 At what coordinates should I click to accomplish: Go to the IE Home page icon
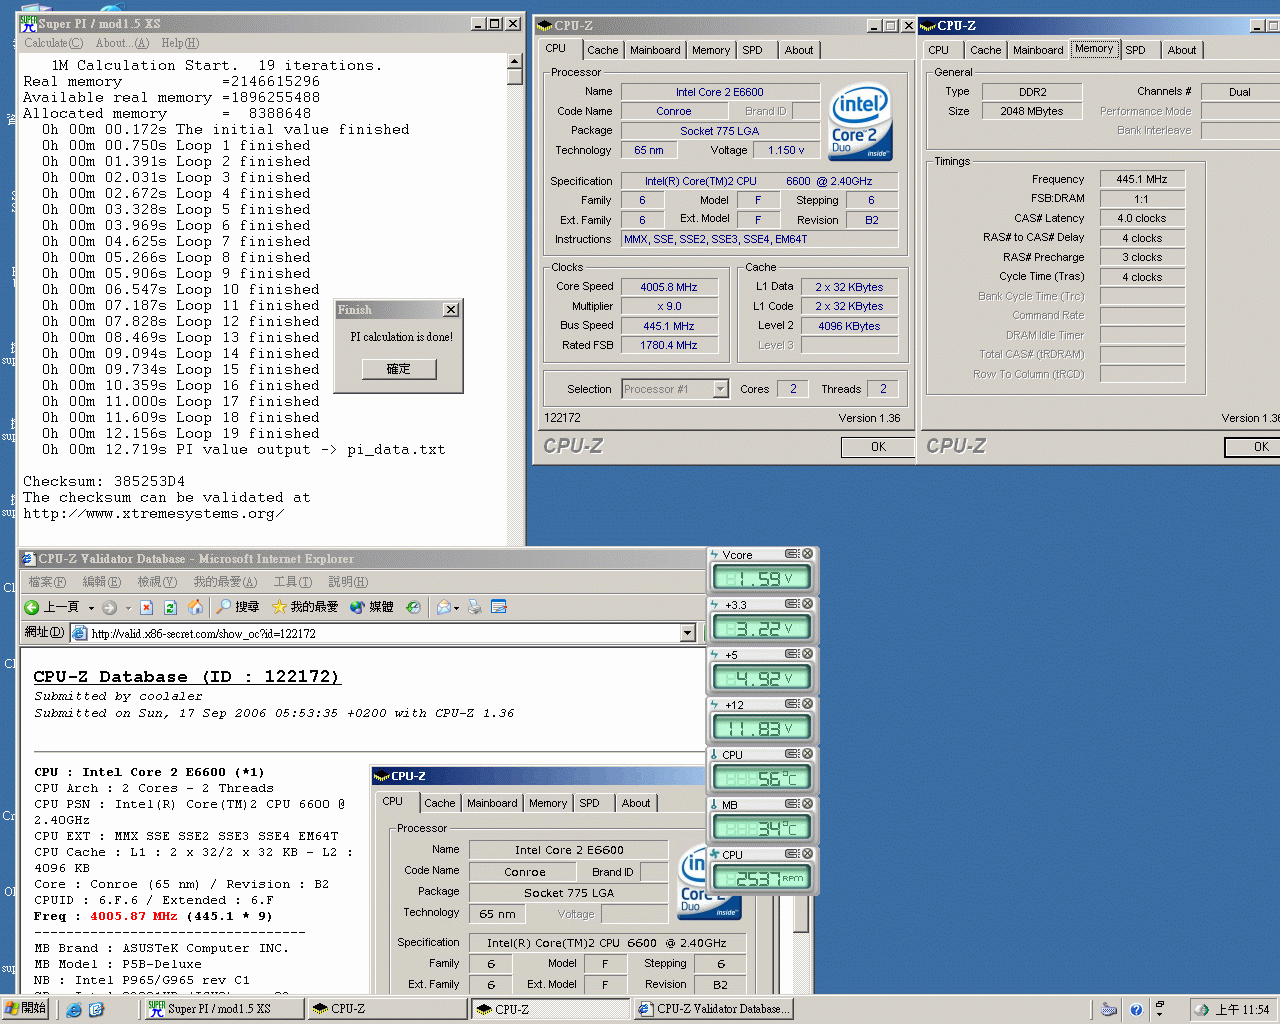click(195, 607)
